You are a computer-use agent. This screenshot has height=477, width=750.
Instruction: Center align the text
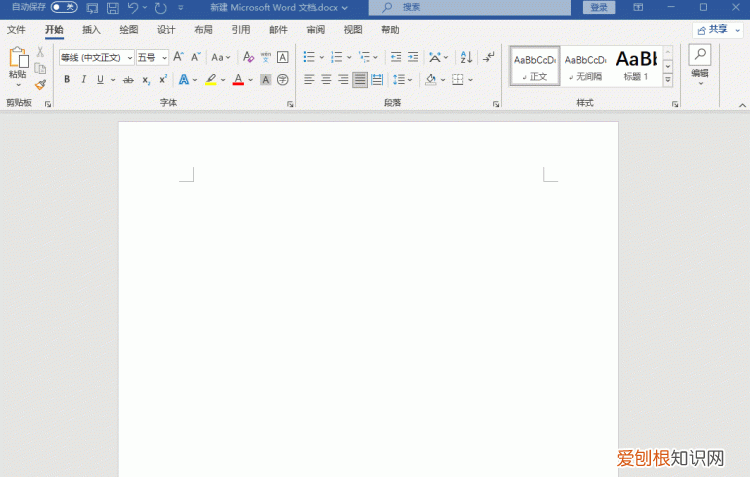pos(326,79)
